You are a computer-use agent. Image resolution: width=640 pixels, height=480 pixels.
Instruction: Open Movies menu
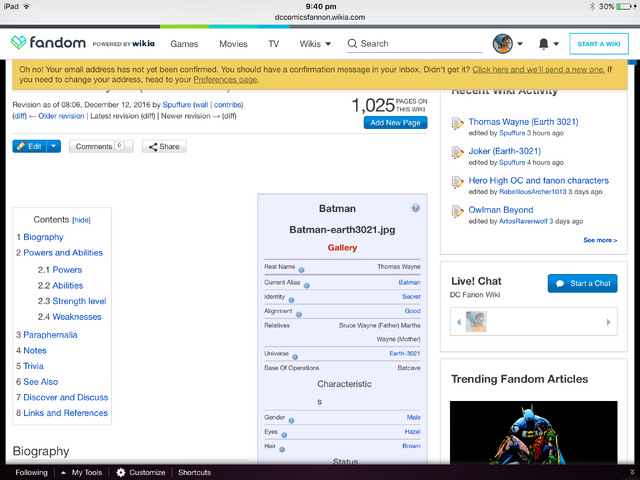tap(233, 44)
